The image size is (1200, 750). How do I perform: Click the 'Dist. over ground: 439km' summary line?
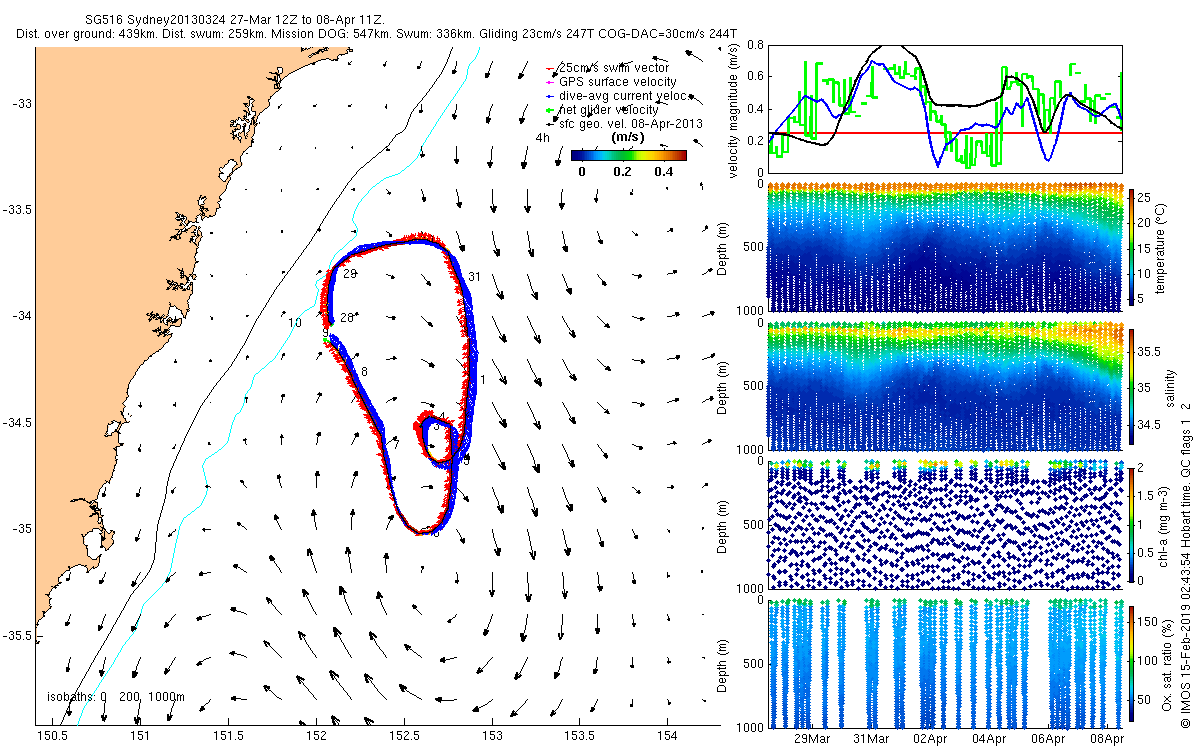pyautogui.click(x=376, y=33)
